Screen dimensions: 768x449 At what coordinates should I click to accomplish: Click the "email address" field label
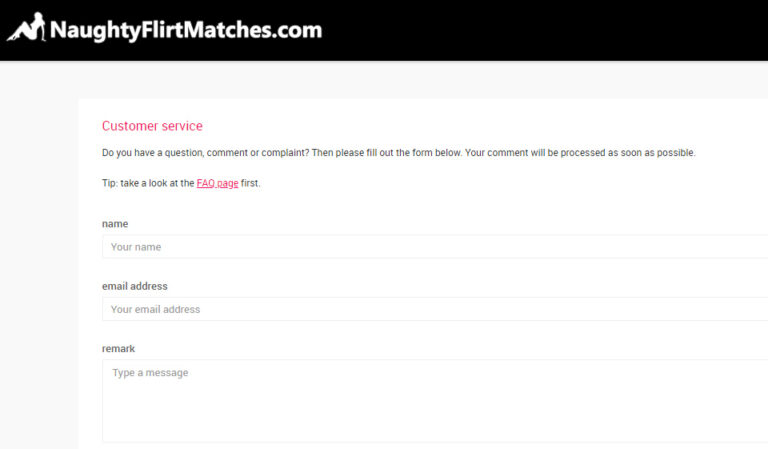(x=135, y=286)
